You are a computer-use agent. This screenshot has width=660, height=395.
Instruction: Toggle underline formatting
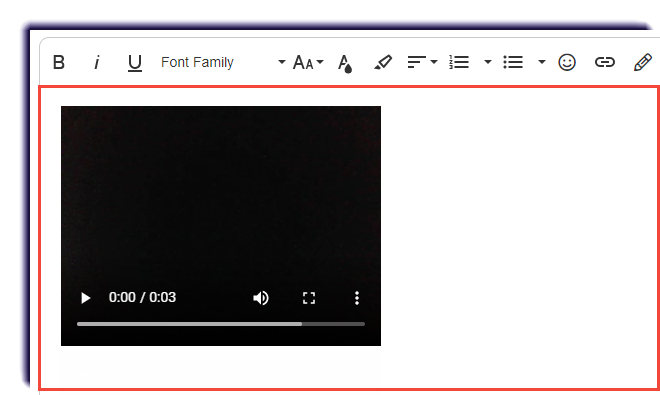click(x=135, y=63)
